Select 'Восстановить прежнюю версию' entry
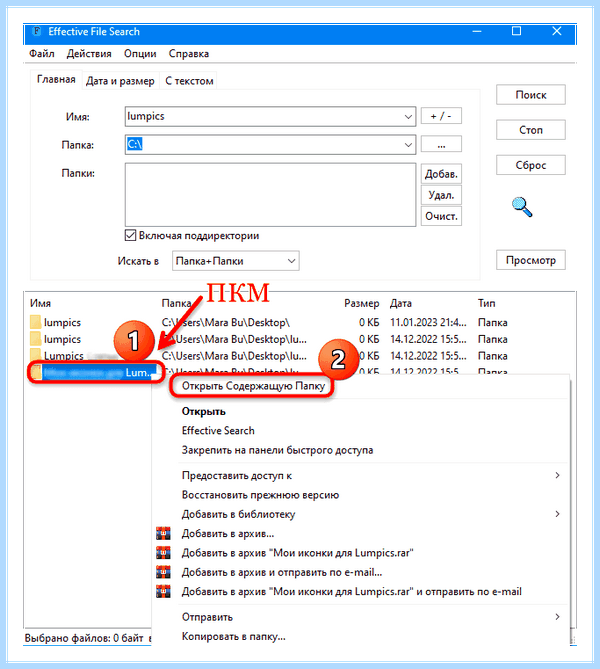Image resolution: width=600 pixels, height=669 pixels. (x=260, y=495)
